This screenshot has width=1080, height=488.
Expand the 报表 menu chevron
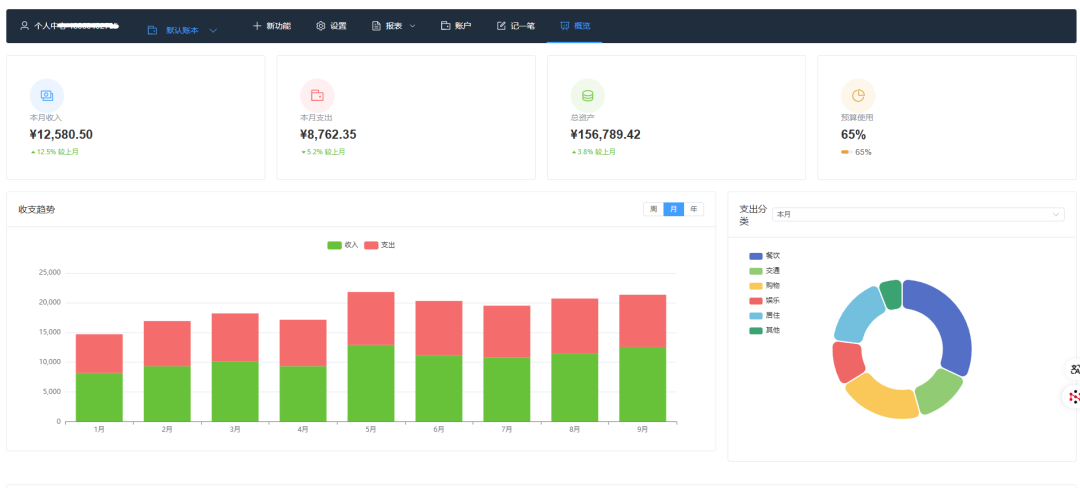(413, 26)
